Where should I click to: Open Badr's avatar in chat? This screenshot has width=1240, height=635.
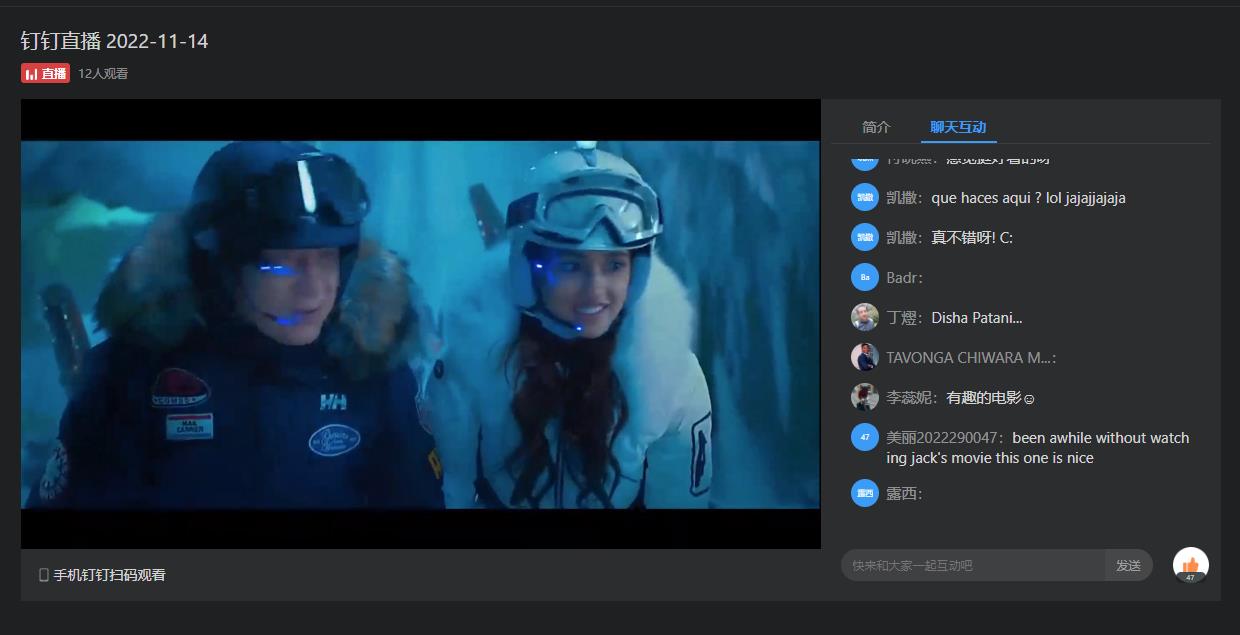864,277
